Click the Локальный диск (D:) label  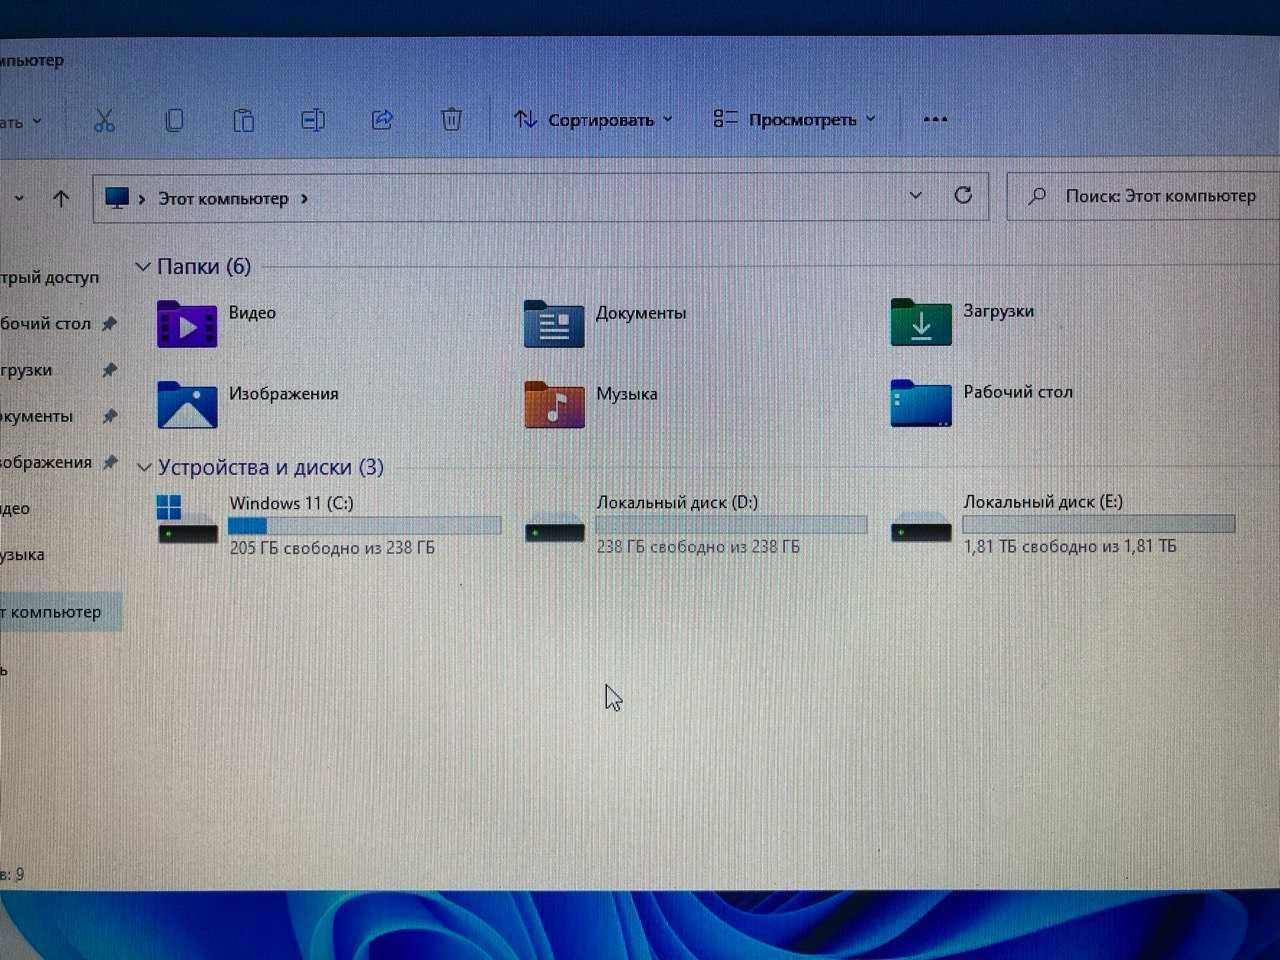pyautogui.click(x=677, y=502)
